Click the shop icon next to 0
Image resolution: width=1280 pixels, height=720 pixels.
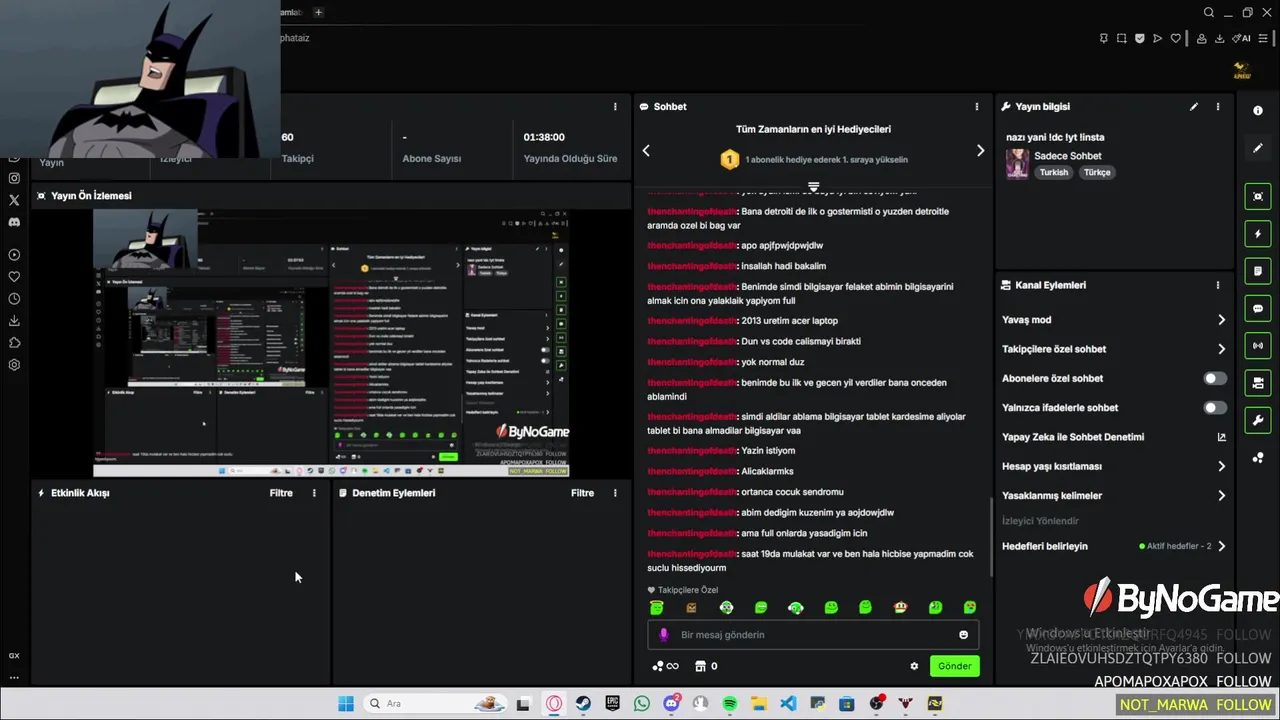tap(700, 666)
